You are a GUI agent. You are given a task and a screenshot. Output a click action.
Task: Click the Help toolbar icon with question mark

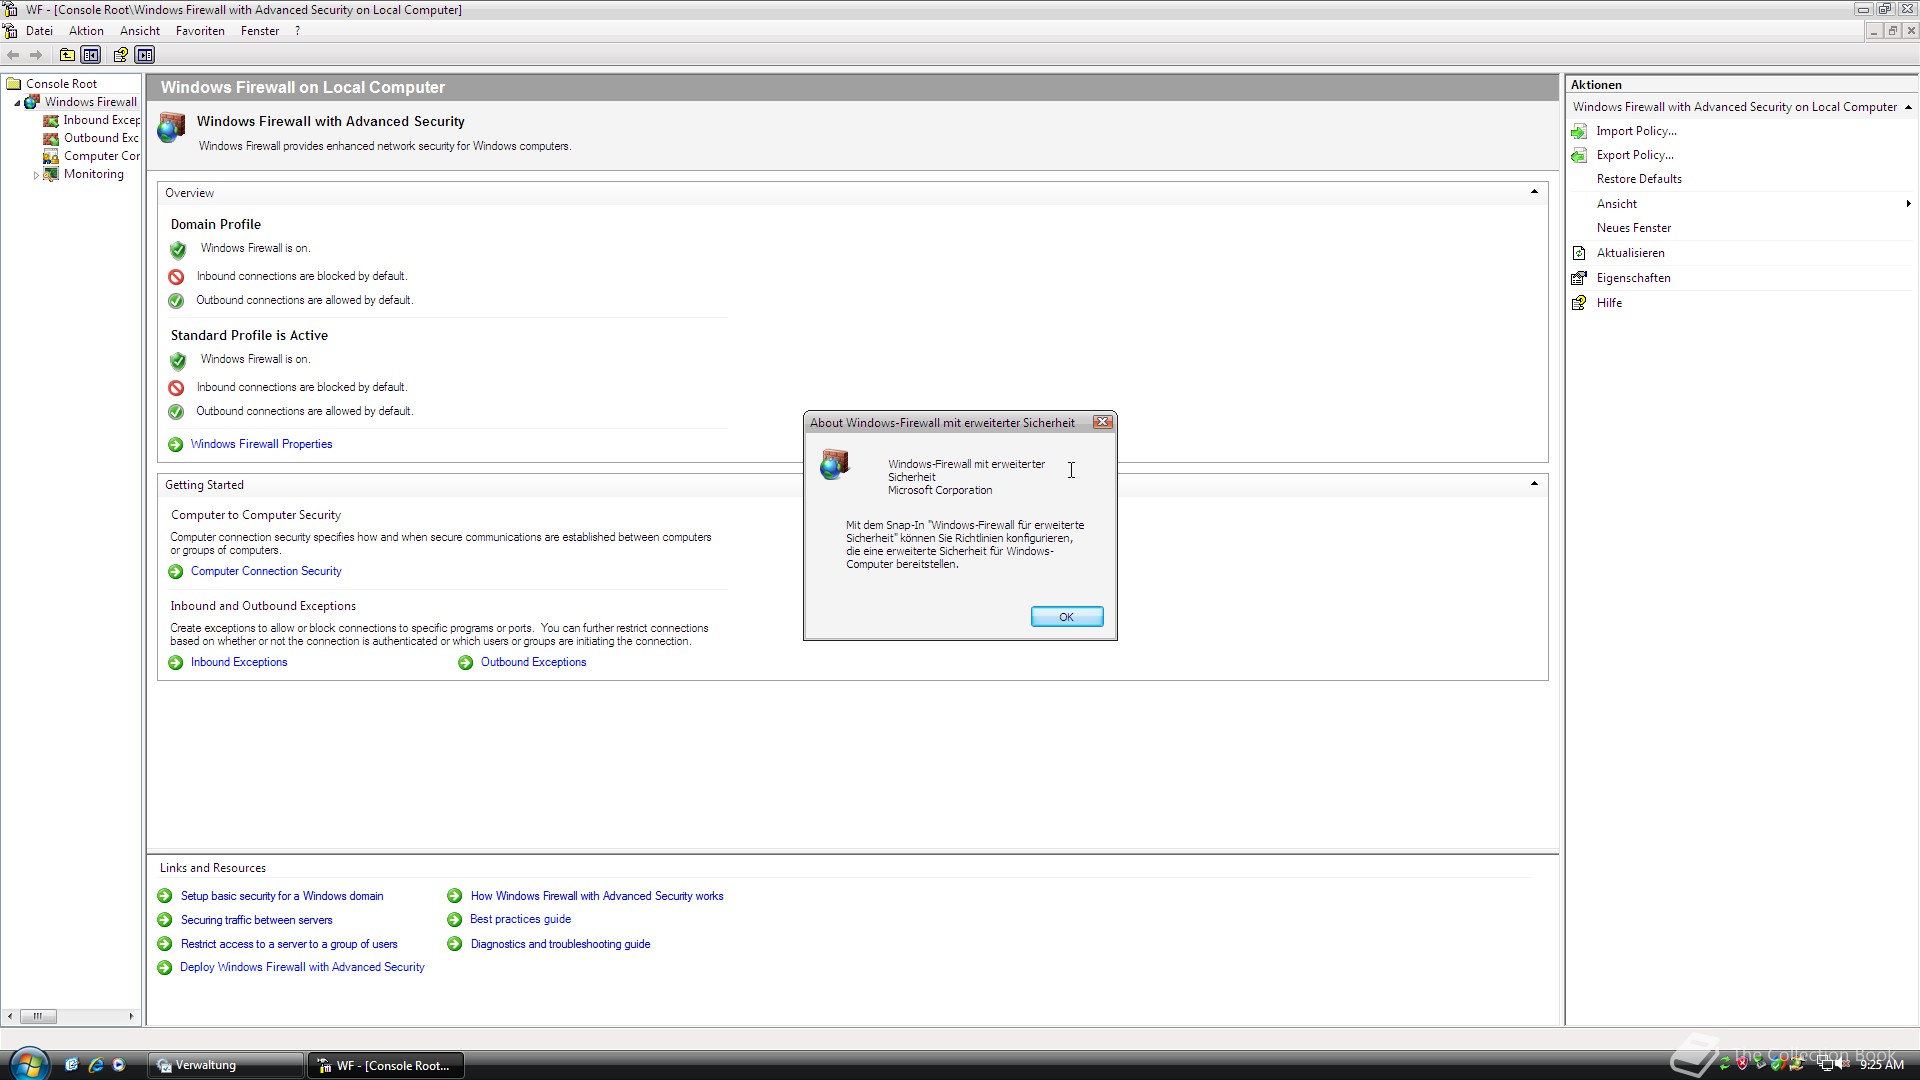coord(120,55)
